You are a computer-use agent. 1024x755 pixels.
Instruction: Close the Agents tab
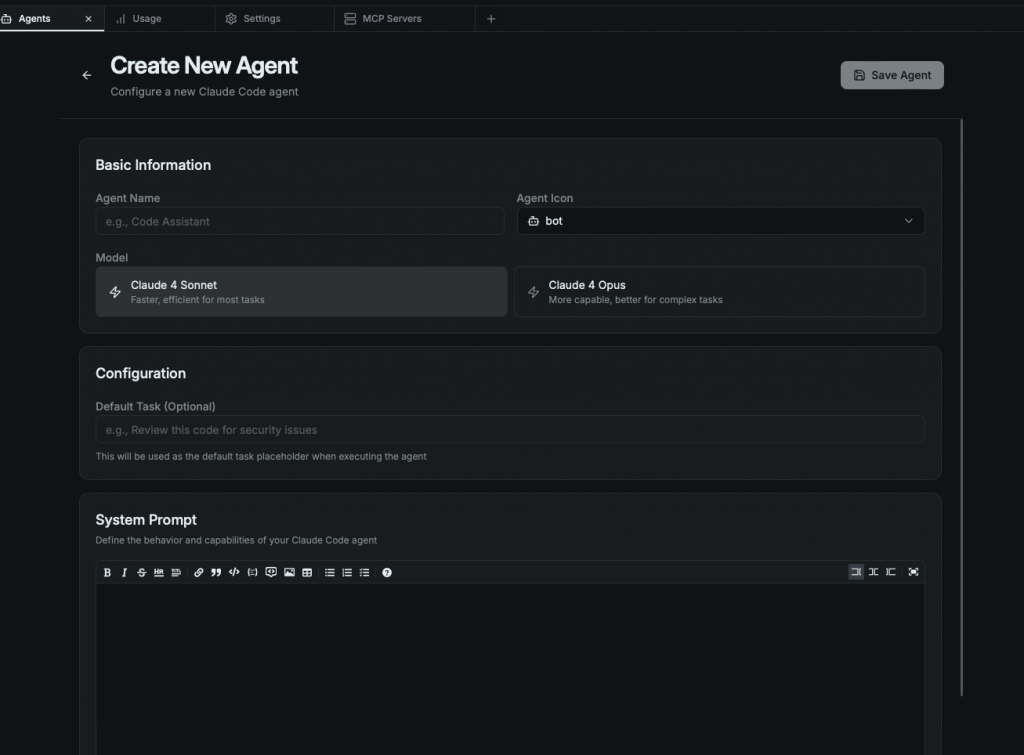pos(88,19)
